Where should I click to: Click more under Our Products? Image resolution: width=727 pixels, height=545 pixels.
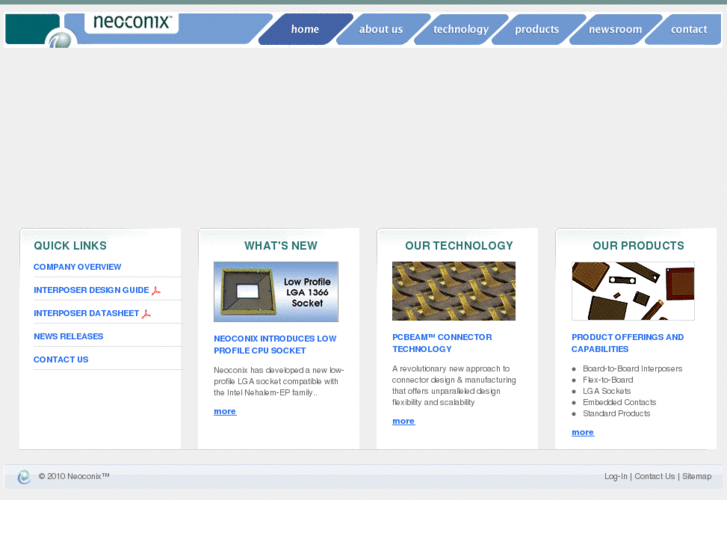click(582, 432)
